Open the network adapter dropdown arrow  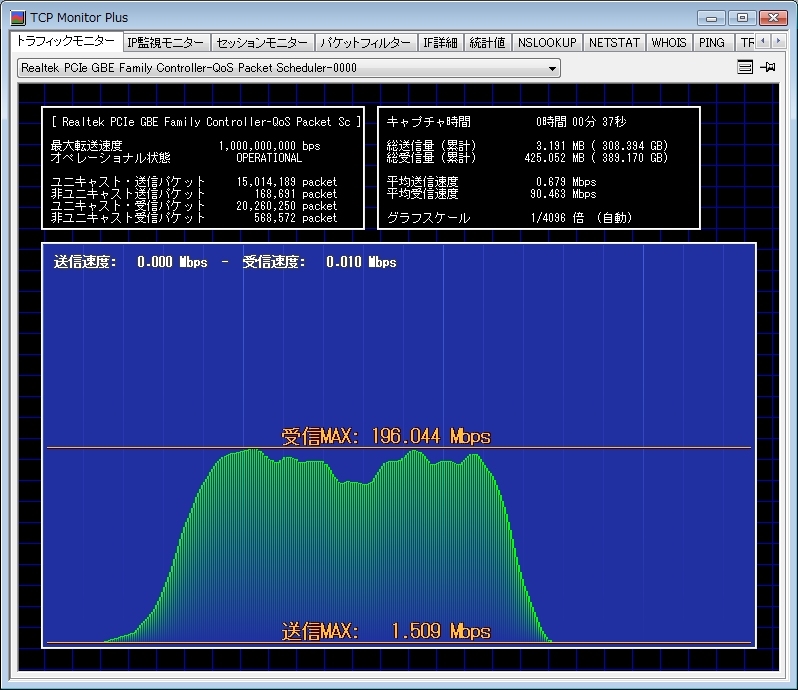[x=553, y=69]
